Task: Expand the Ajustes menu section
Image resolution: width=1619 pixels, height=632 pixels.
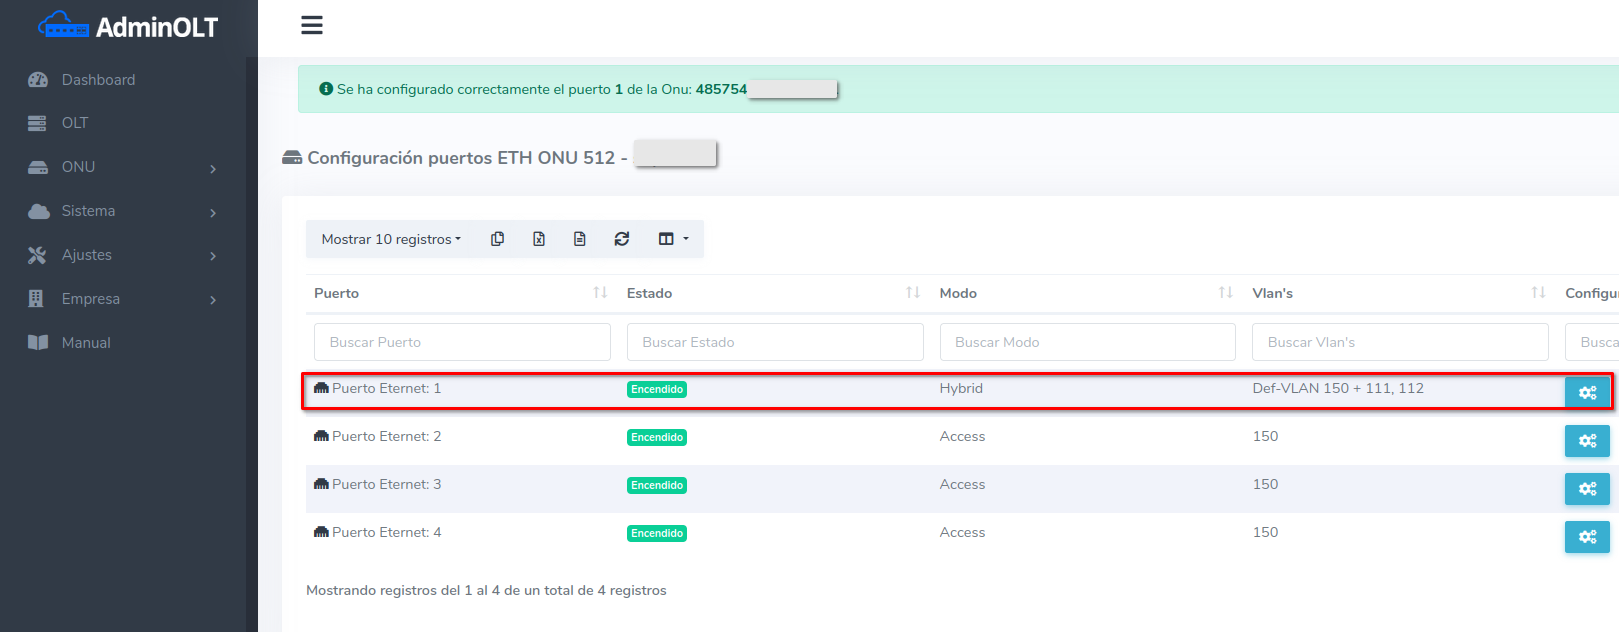Action: (x=122, y=255)
